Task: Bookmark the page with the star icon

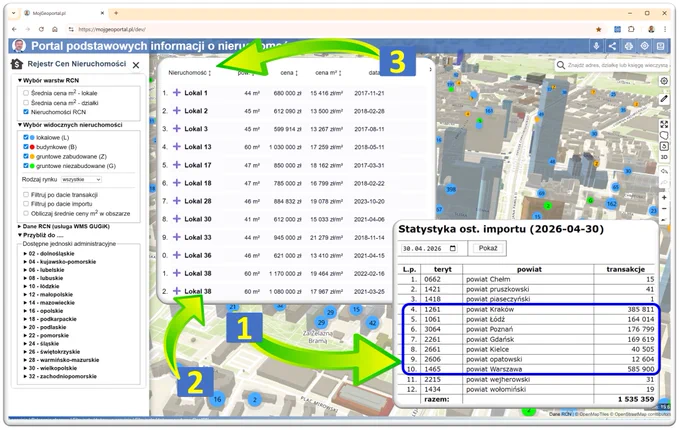Action: pyautogui.click(x=598, y=29)
